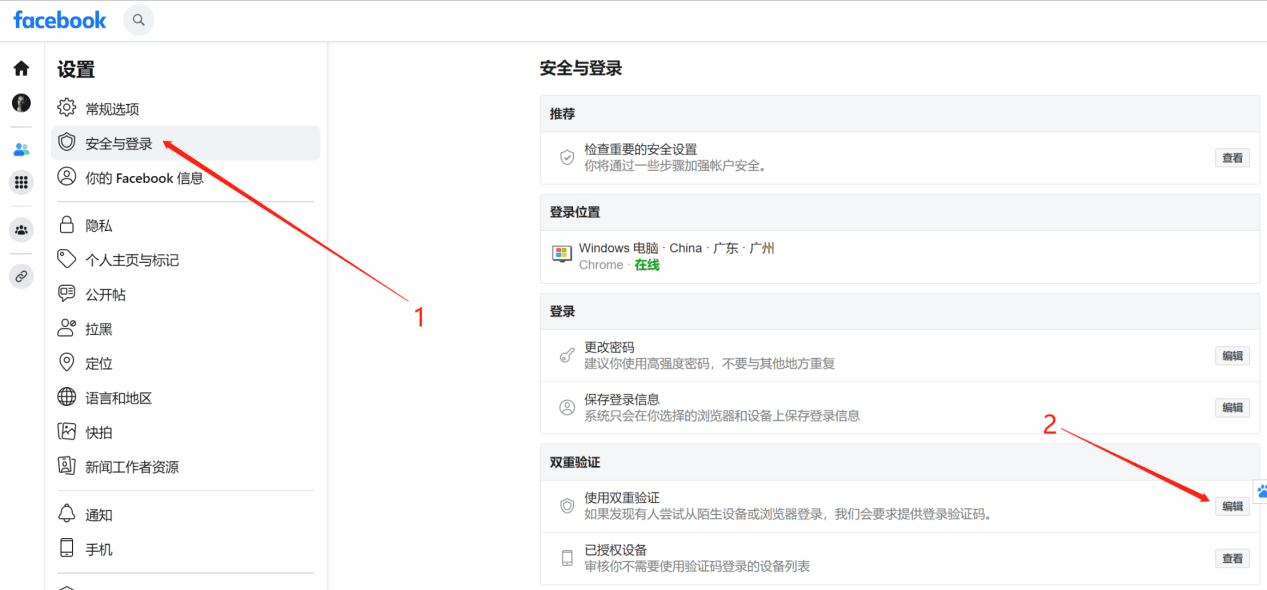Open the Groups icon in sidebar
The height and width of the screenshot is (590, 1267).
click(21, 230)
